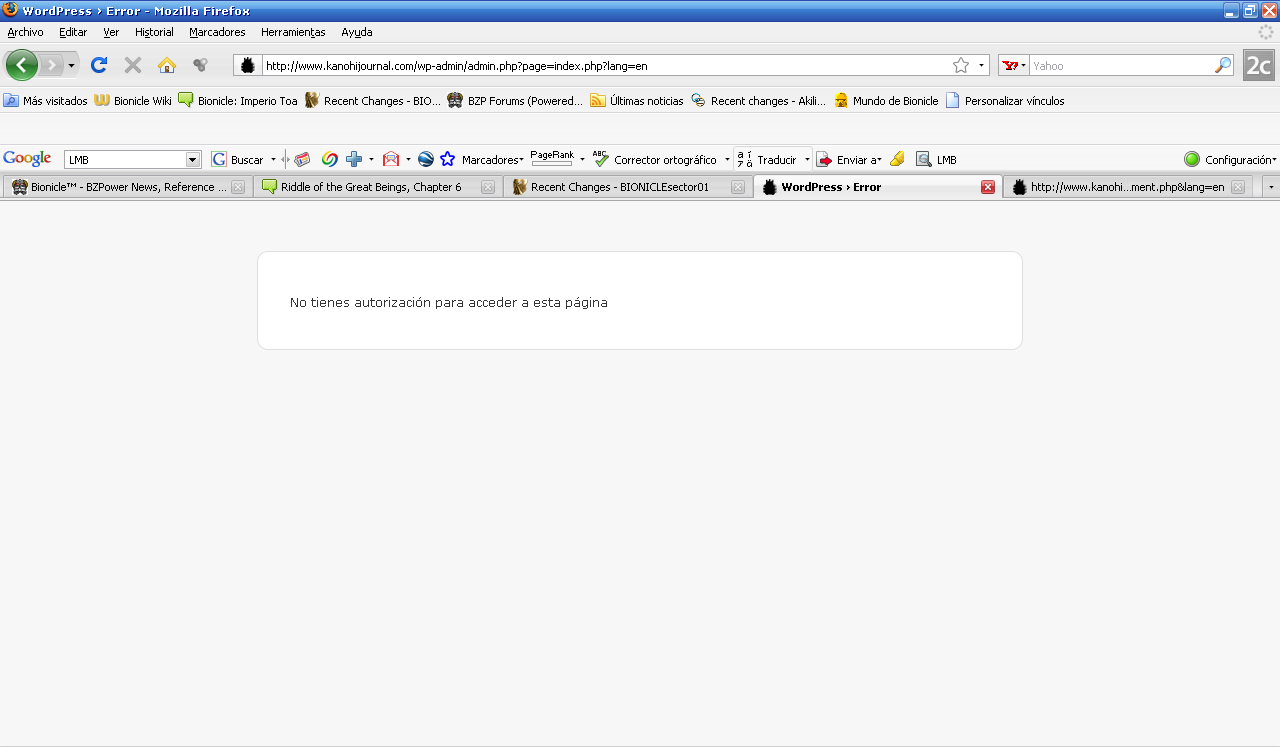Image resolution: width=1280 pixels, height=747 pixels.
Task: Open the dropdown next to the mail icon
Action: [x=408, y=159]
